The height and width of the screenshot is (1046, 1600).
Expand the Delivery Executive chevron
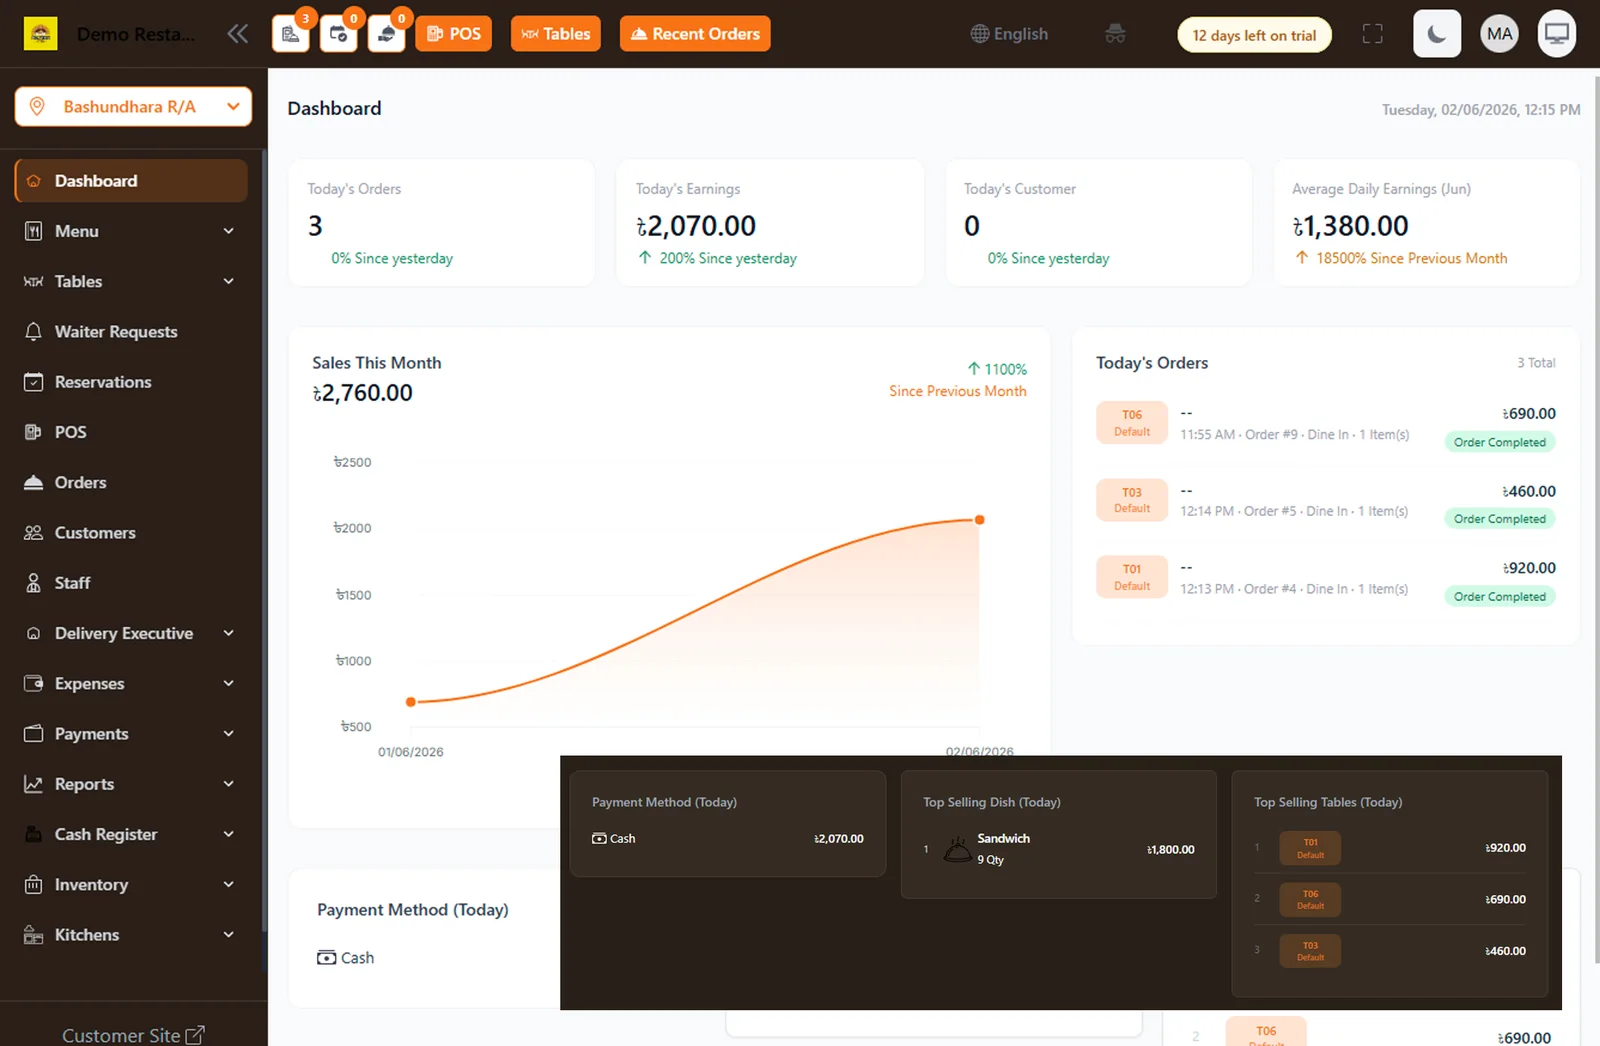tap(228, 633)
